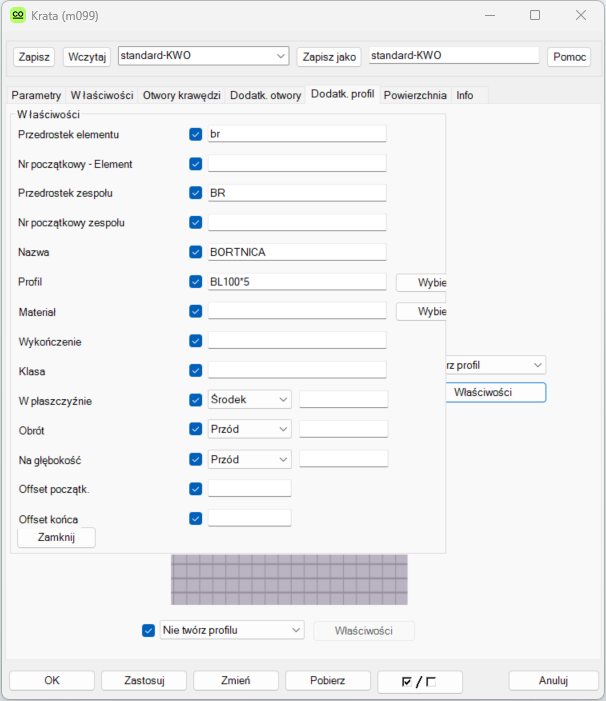Expand the Obrót dropdown

pos(249,430)
